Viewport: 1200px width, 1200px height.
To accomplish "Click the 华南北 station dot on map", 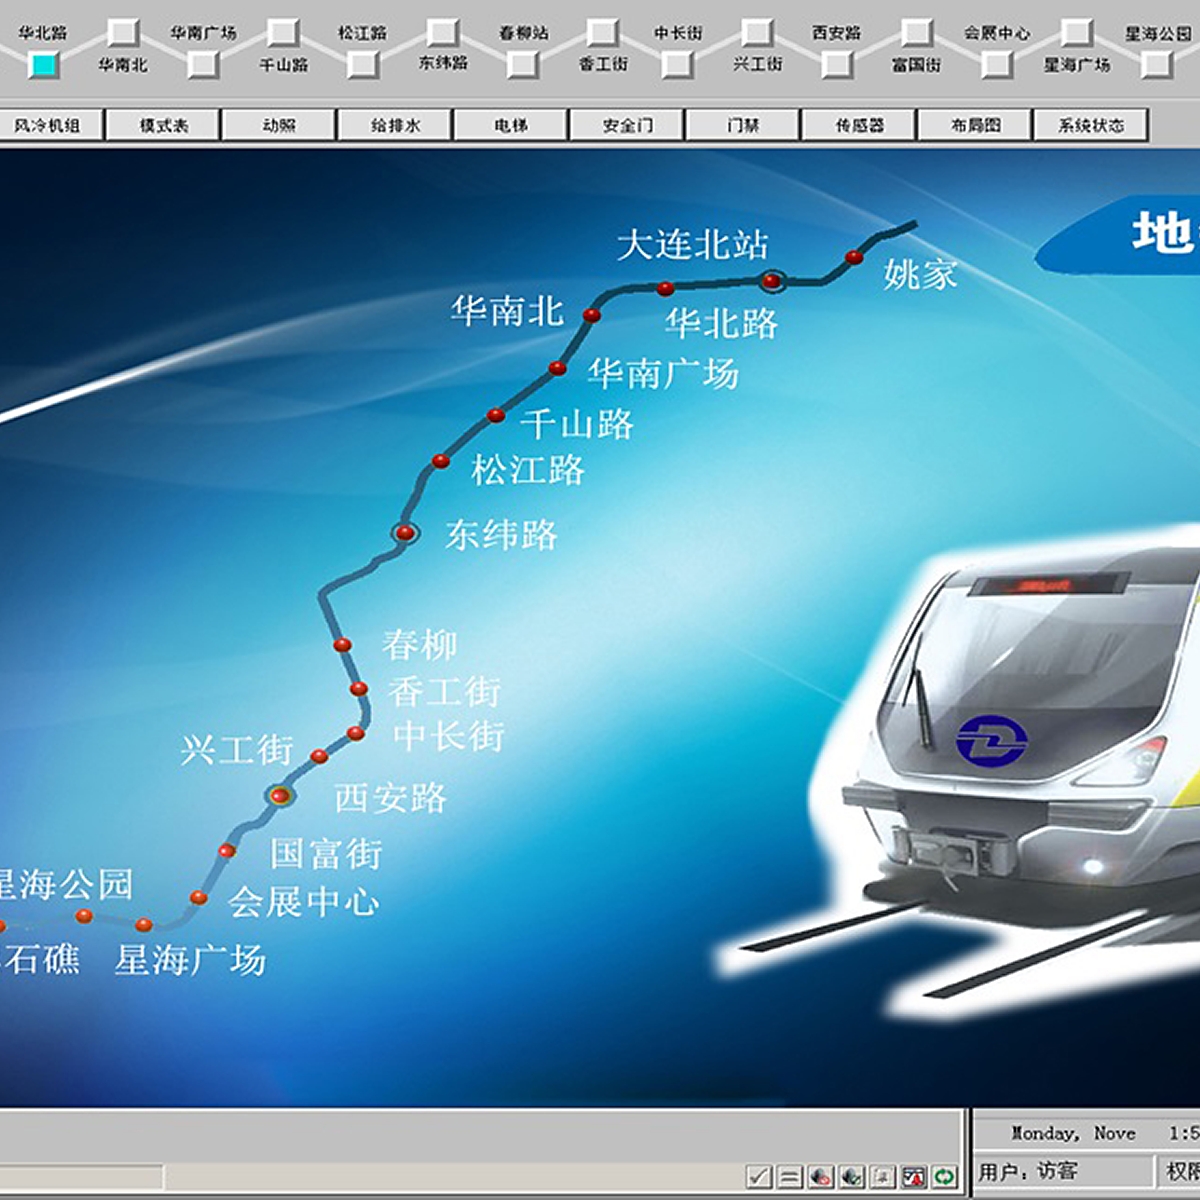I will point(592,315).
